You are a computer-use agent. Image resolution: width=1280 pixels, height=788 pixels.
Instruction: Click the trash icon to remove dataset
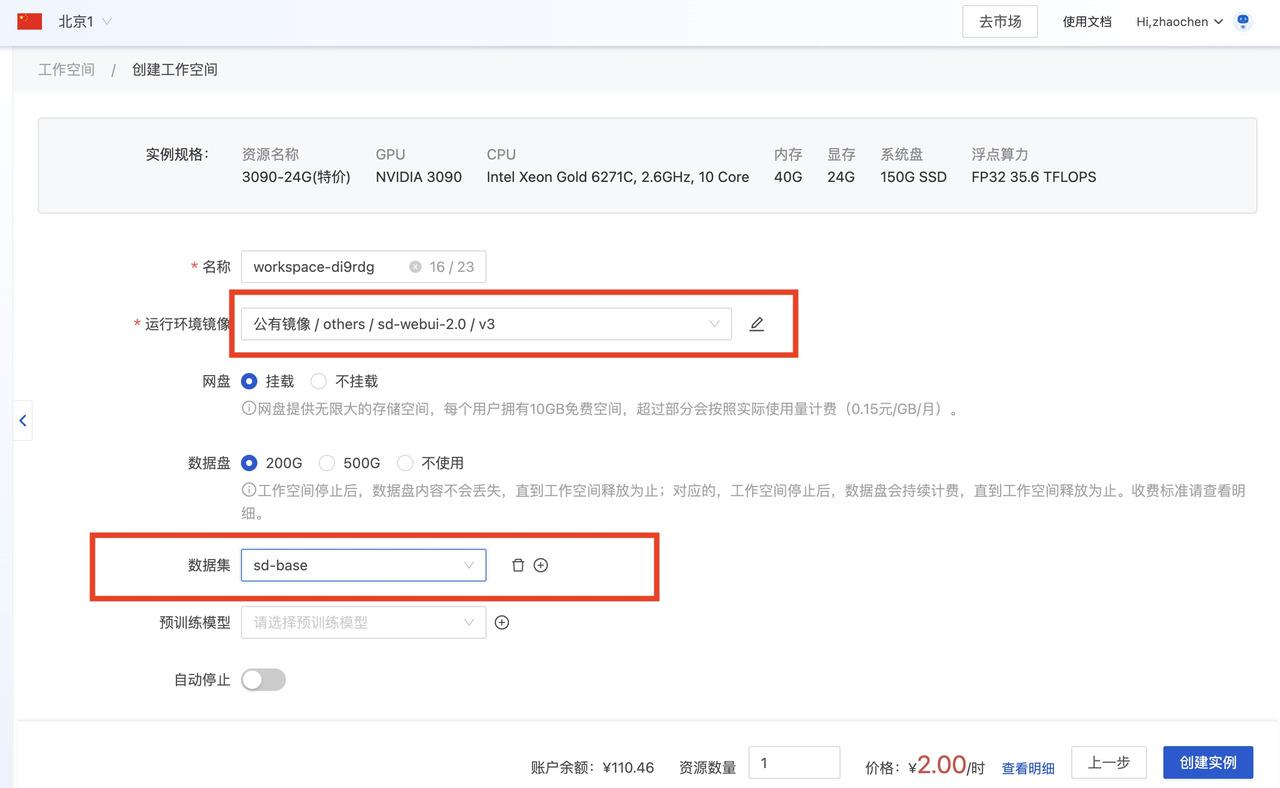pyautogui.click(x=518, y=565)
